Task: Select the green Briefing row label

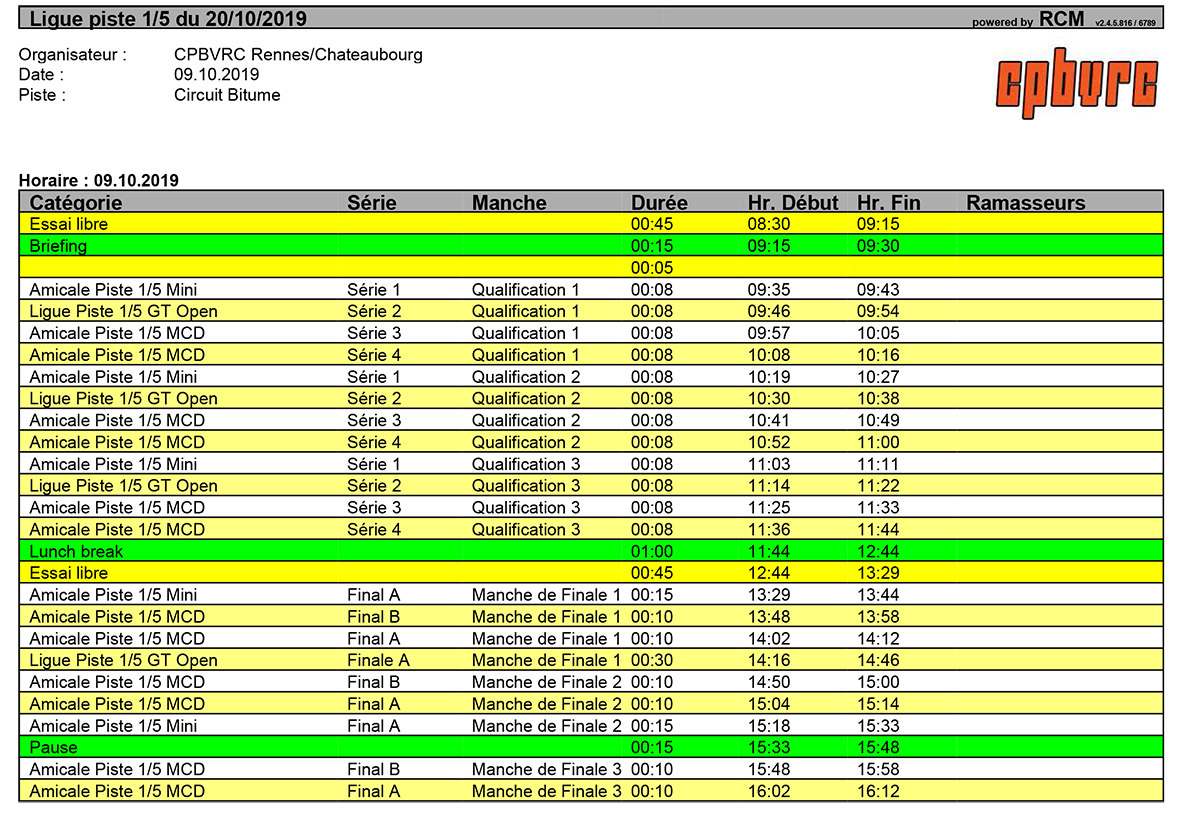Action: [x=58, y=246]
